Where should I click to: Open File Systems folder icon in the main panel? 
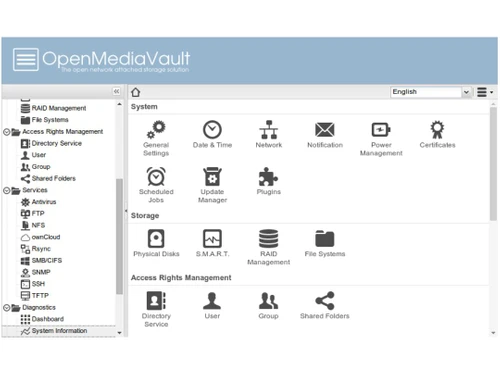(325, 243)
